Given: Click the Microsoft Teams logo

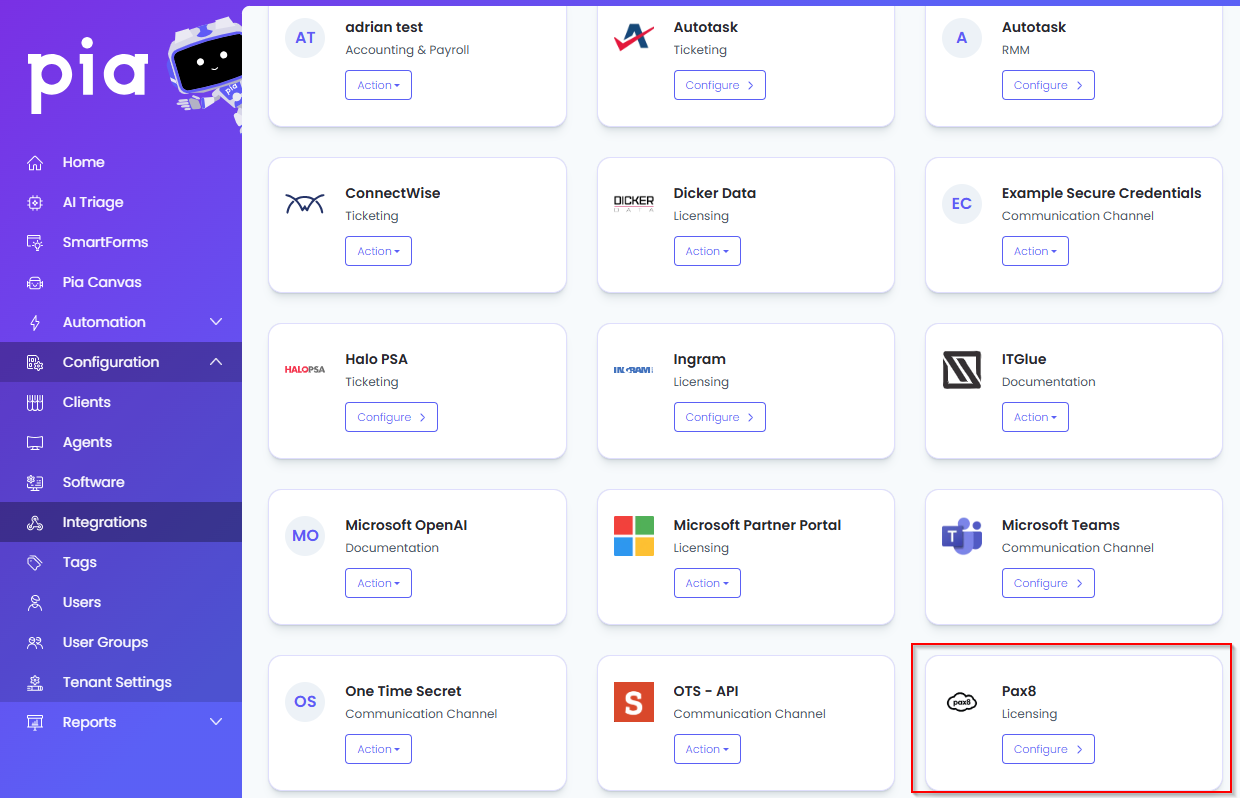Looking at the screenshot, I should [962, 536].
